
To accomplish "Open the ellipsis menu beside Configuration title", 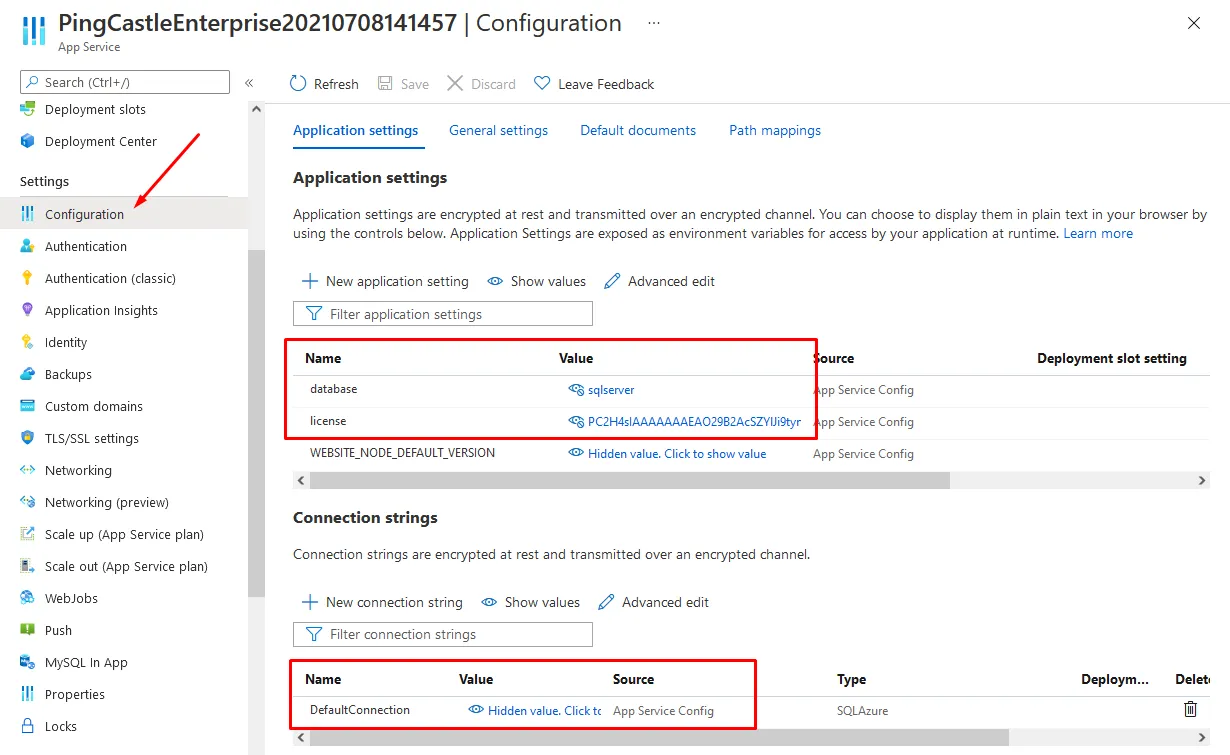I will click(653, 22).
